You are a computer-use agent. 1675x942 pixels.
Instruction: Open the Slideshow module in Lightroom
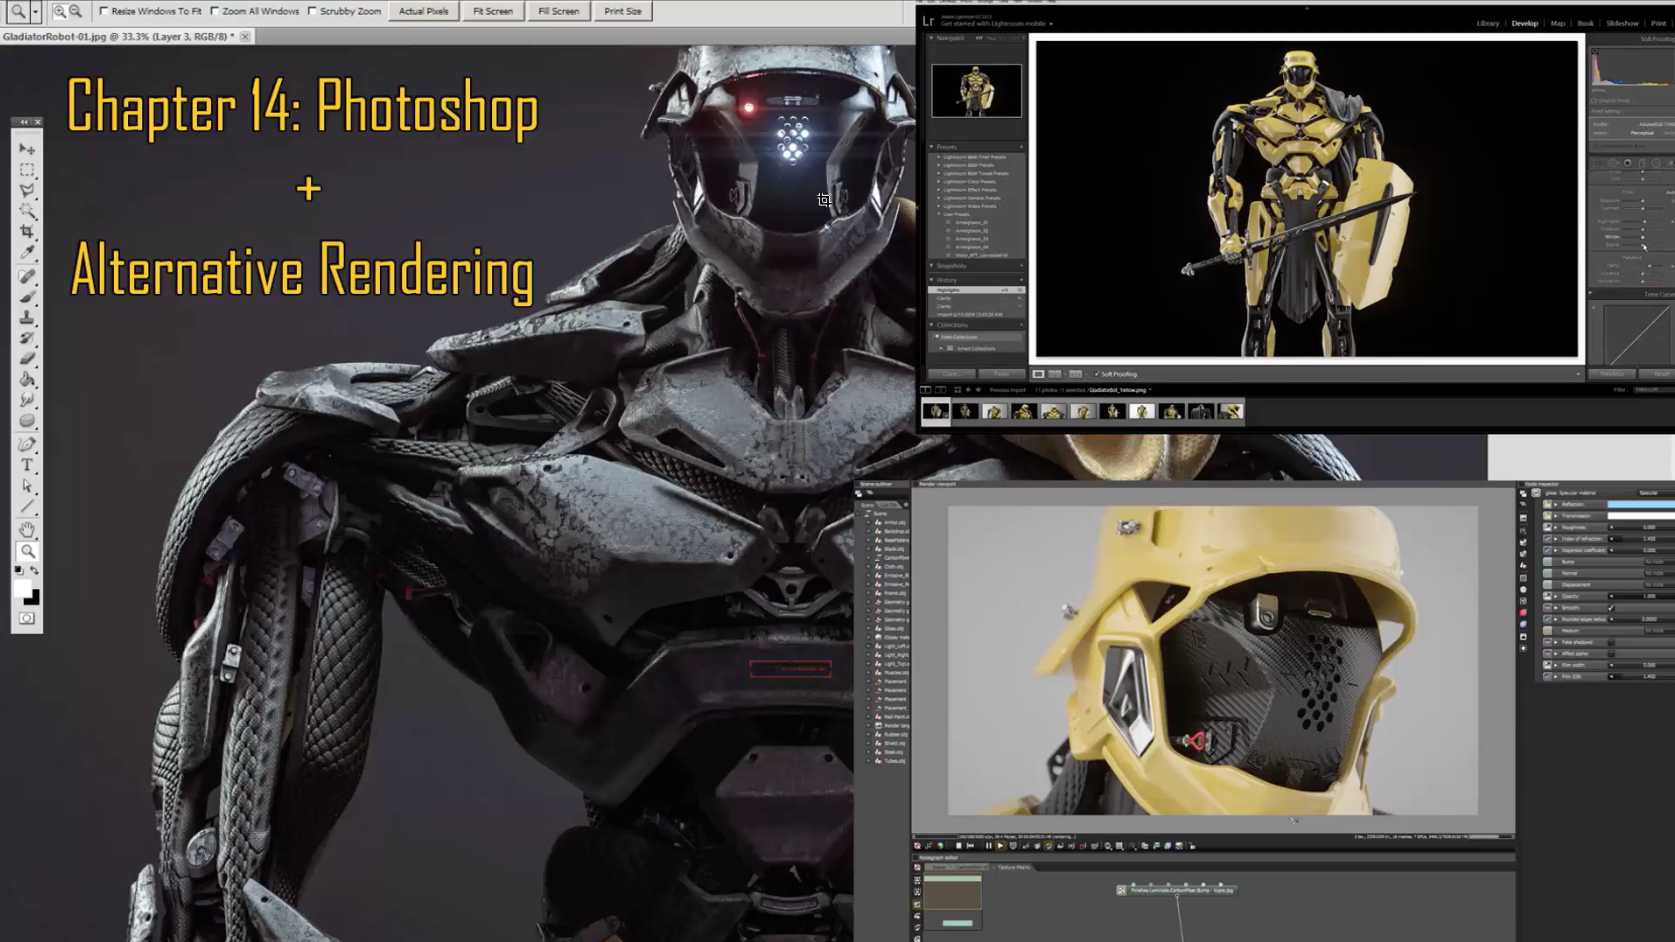pos(1621,23)
